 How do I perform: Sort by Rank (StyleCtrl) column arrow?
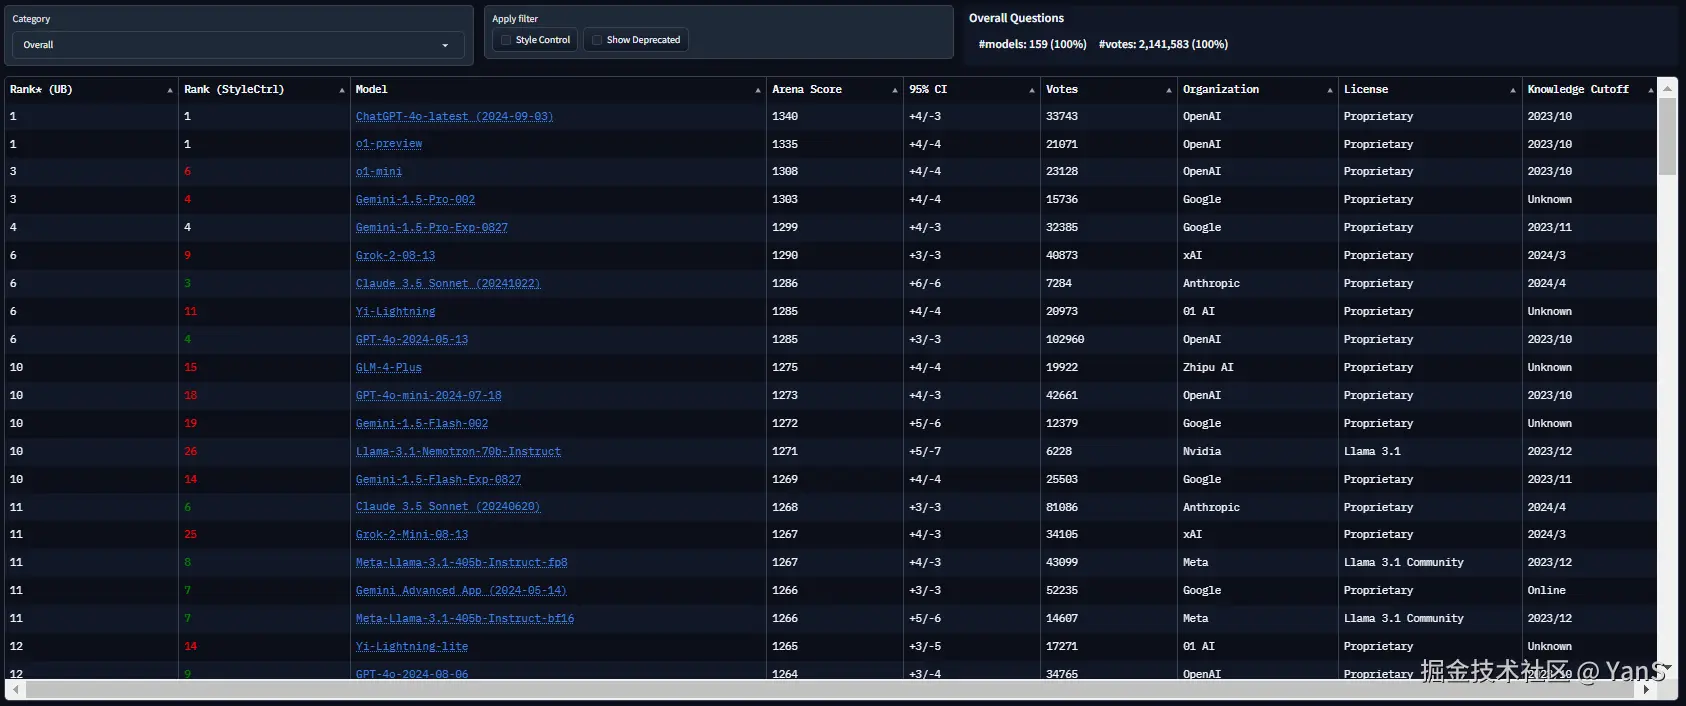click(x=342, y=90)
